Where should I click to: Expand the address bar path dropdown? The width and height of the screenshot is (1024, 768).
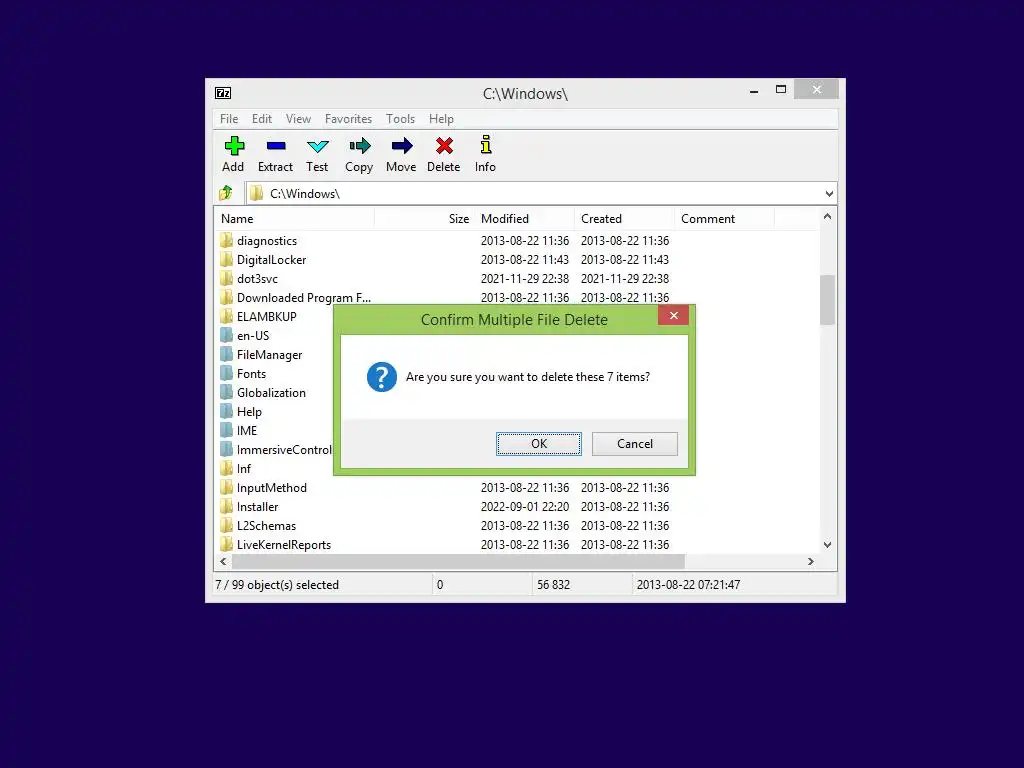(829, 193)
